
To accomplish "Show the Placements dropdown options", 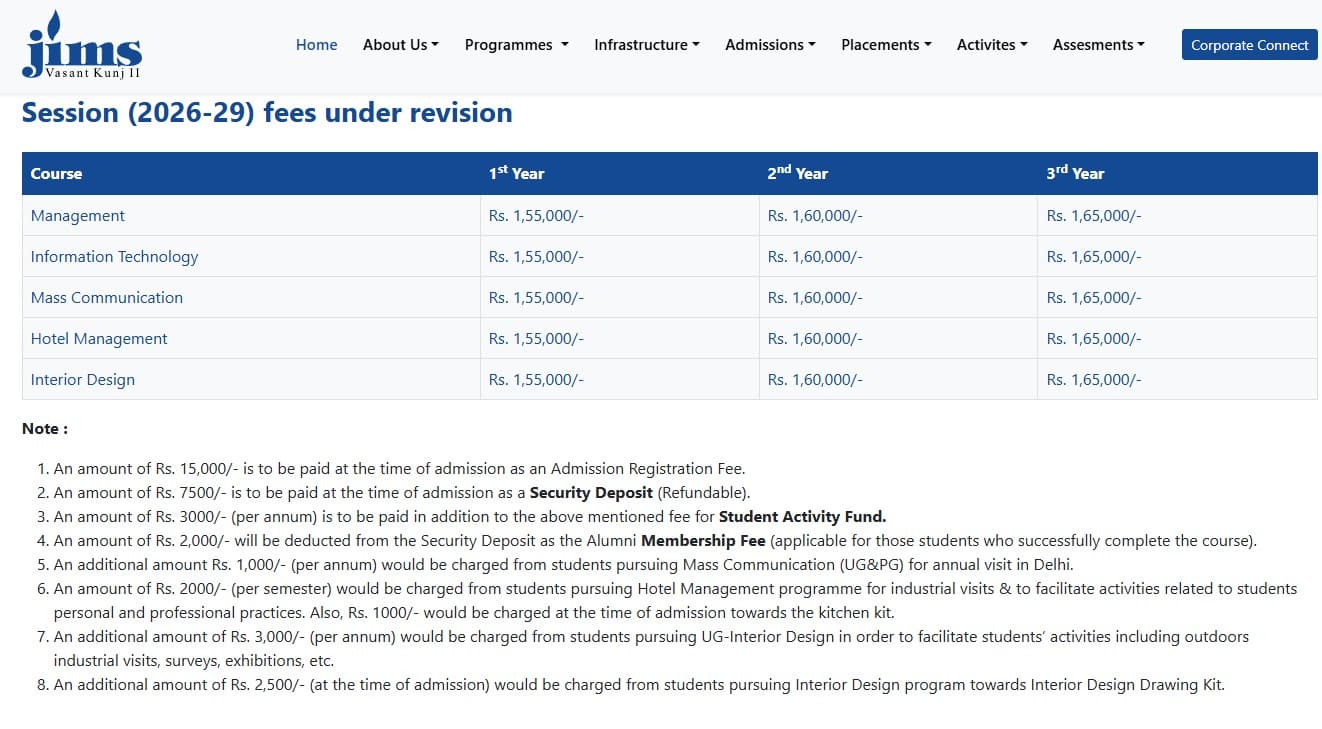I will coord(886,45).
